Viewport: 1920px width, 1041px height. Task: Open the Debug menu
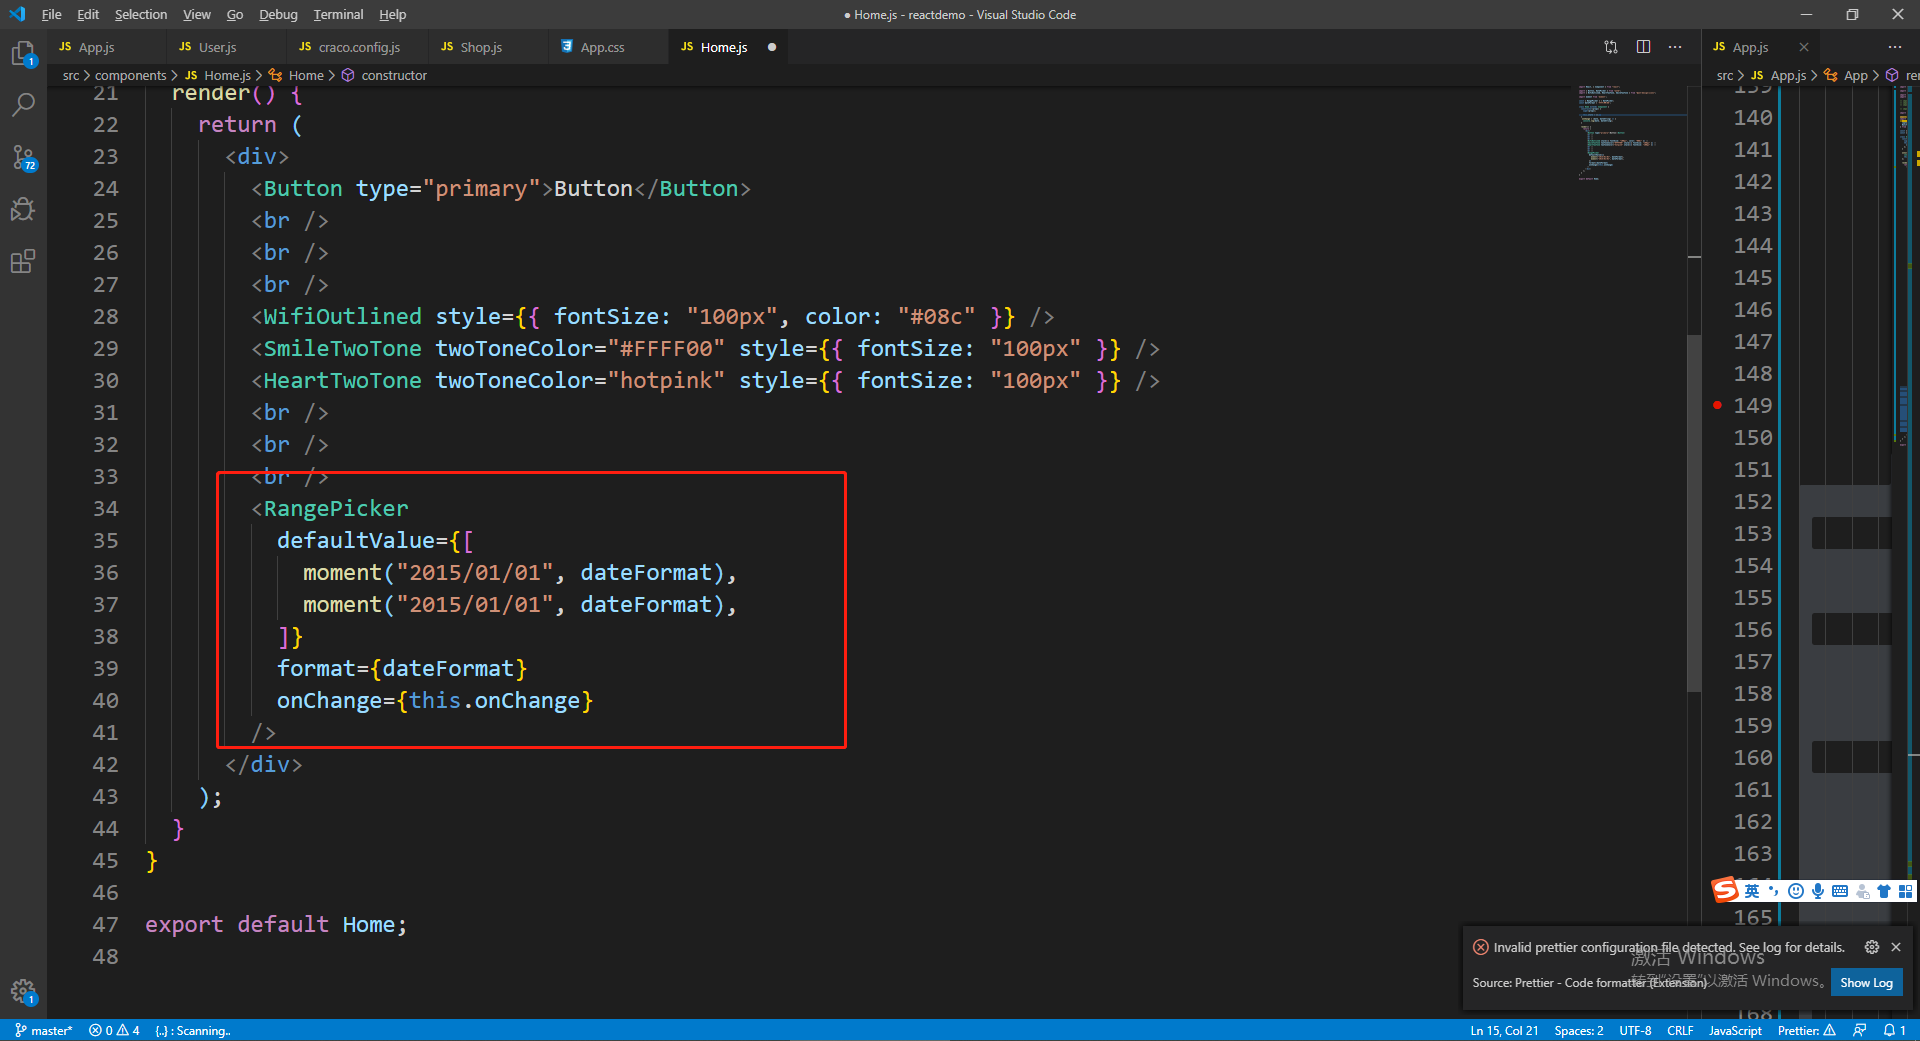278,14
